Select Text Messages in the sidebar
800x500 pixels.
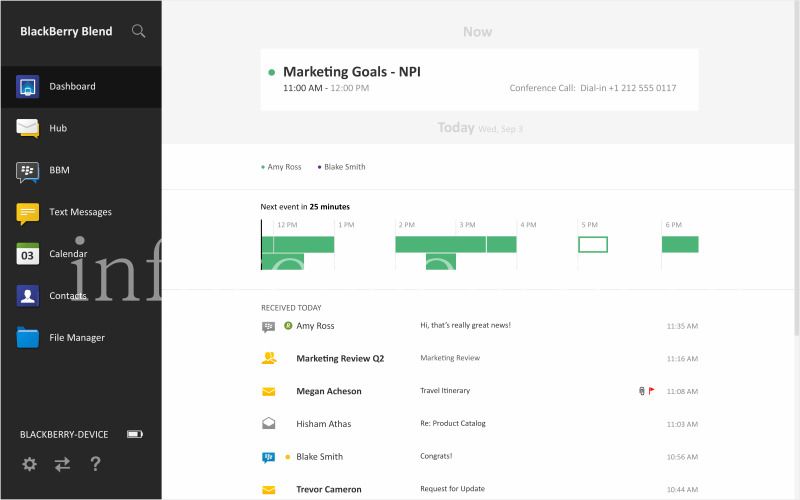tap(80, 212)
